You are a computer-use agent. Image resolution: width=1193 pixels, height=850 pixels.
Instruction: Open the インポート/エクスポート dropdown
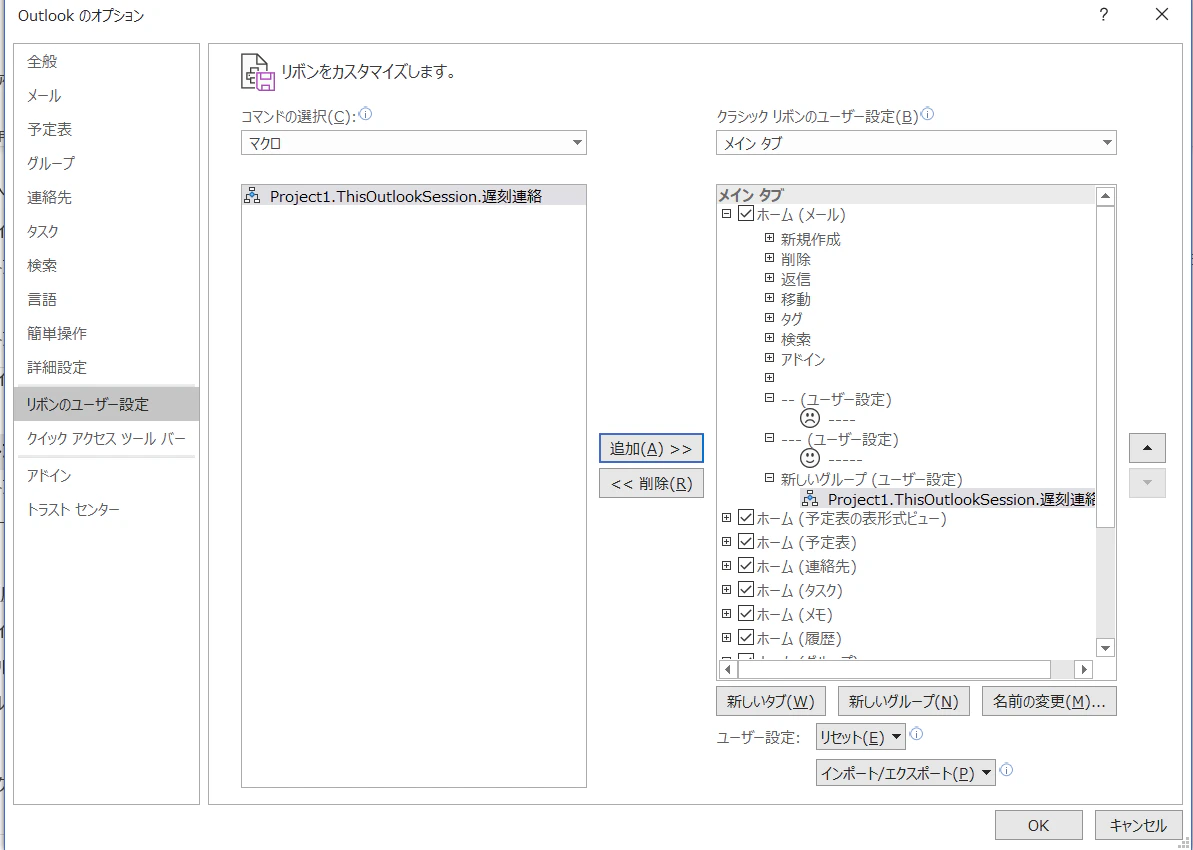pyautogui.click(x=905, y=772)
